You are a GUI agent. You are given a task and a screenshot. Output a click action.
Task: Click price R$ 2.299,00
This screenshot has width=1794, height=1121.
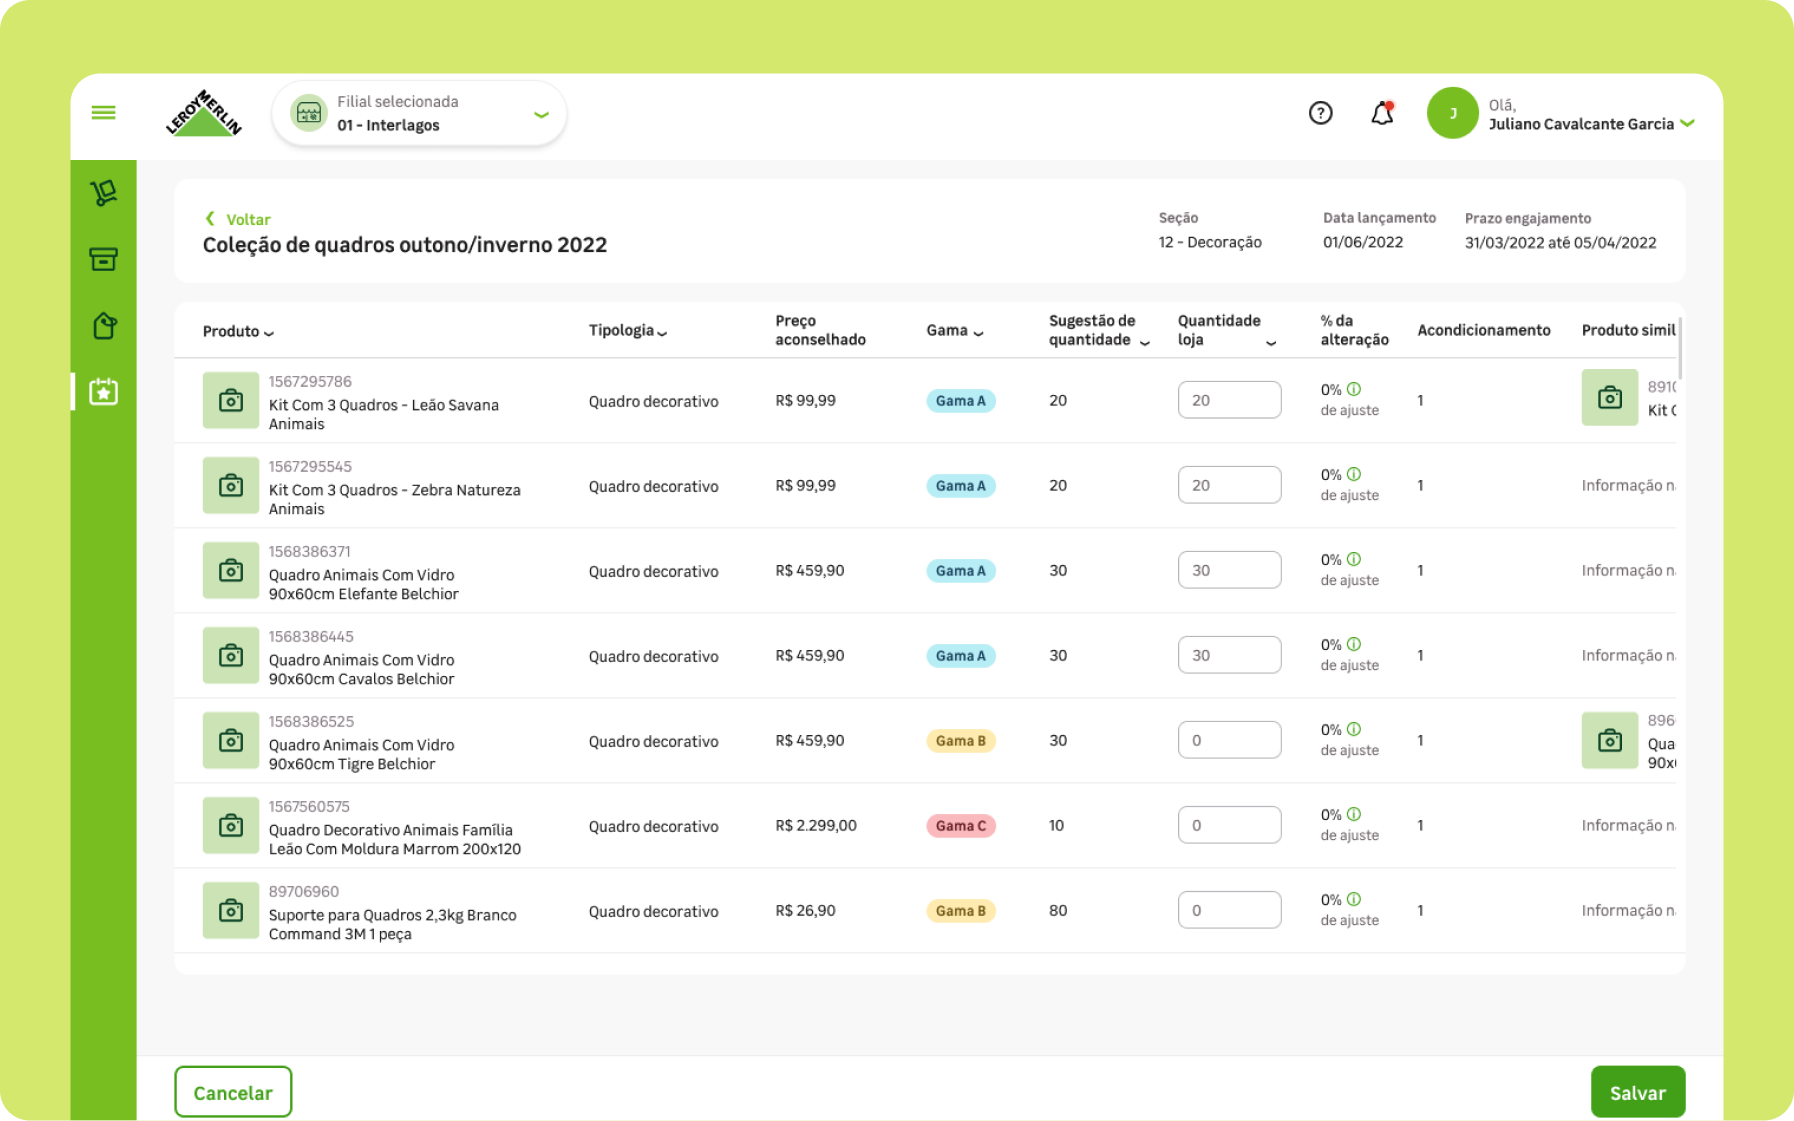[816, 825]
